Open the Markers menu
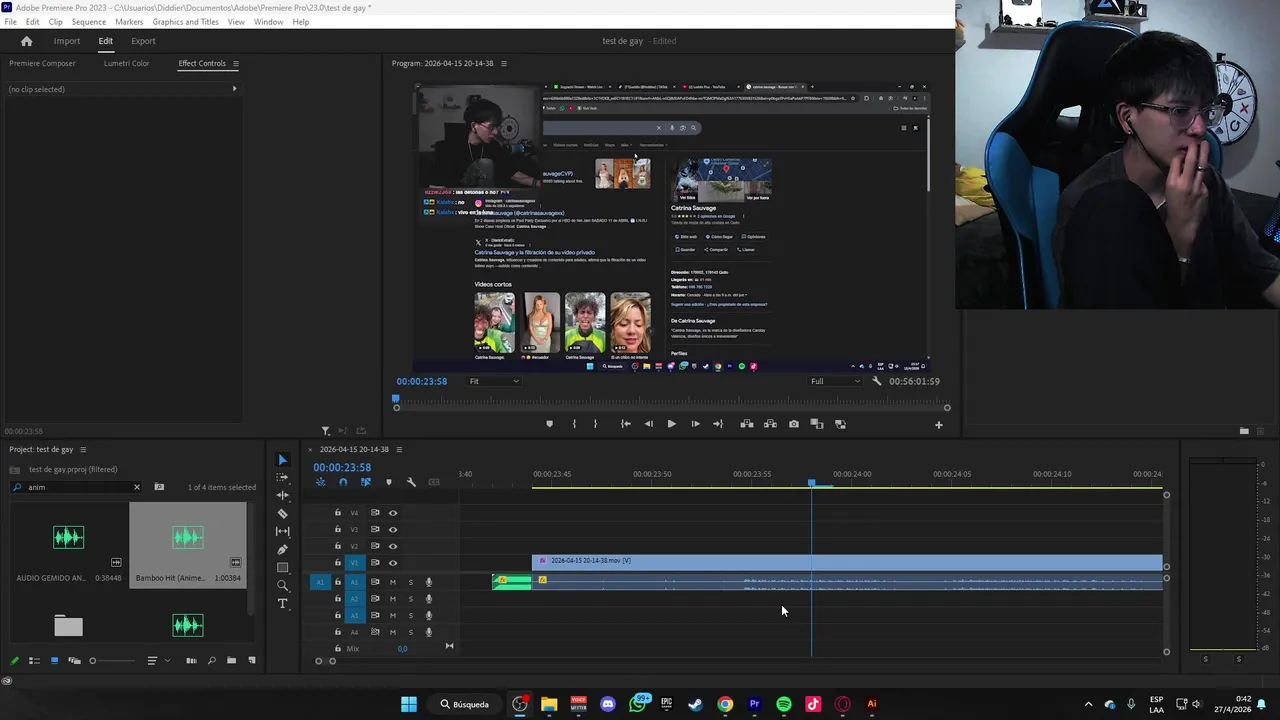The image size is (1280, 720). [129, 22]
